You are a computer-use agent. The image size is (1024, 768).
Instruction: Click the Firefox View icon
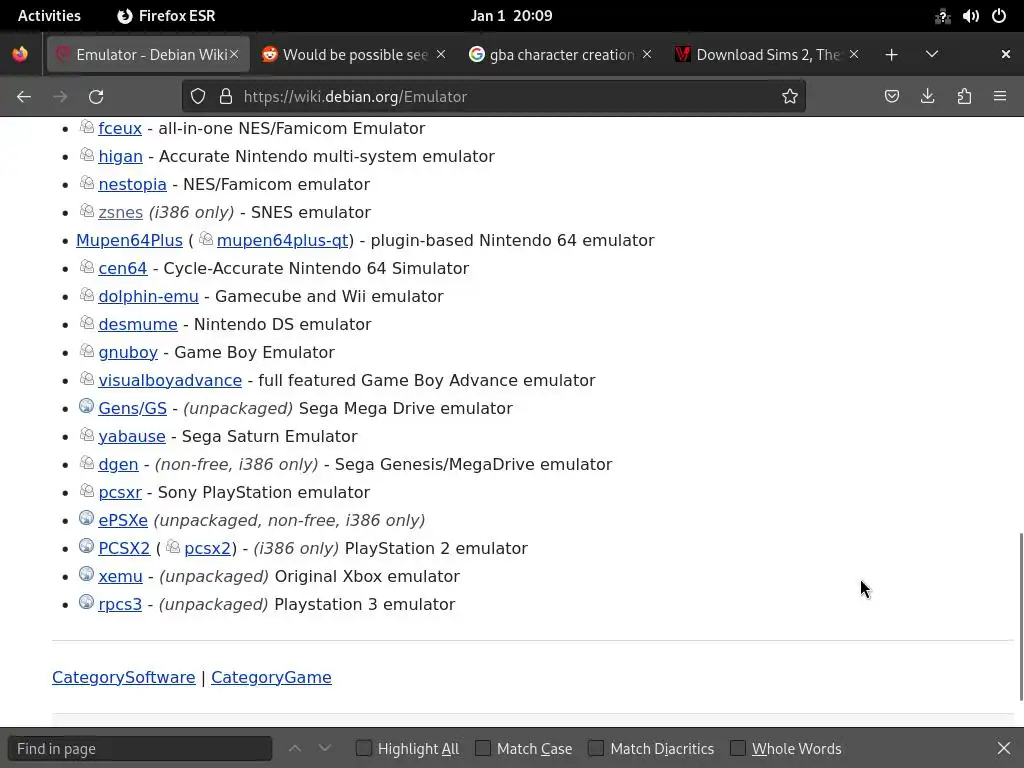coord(20,54)
